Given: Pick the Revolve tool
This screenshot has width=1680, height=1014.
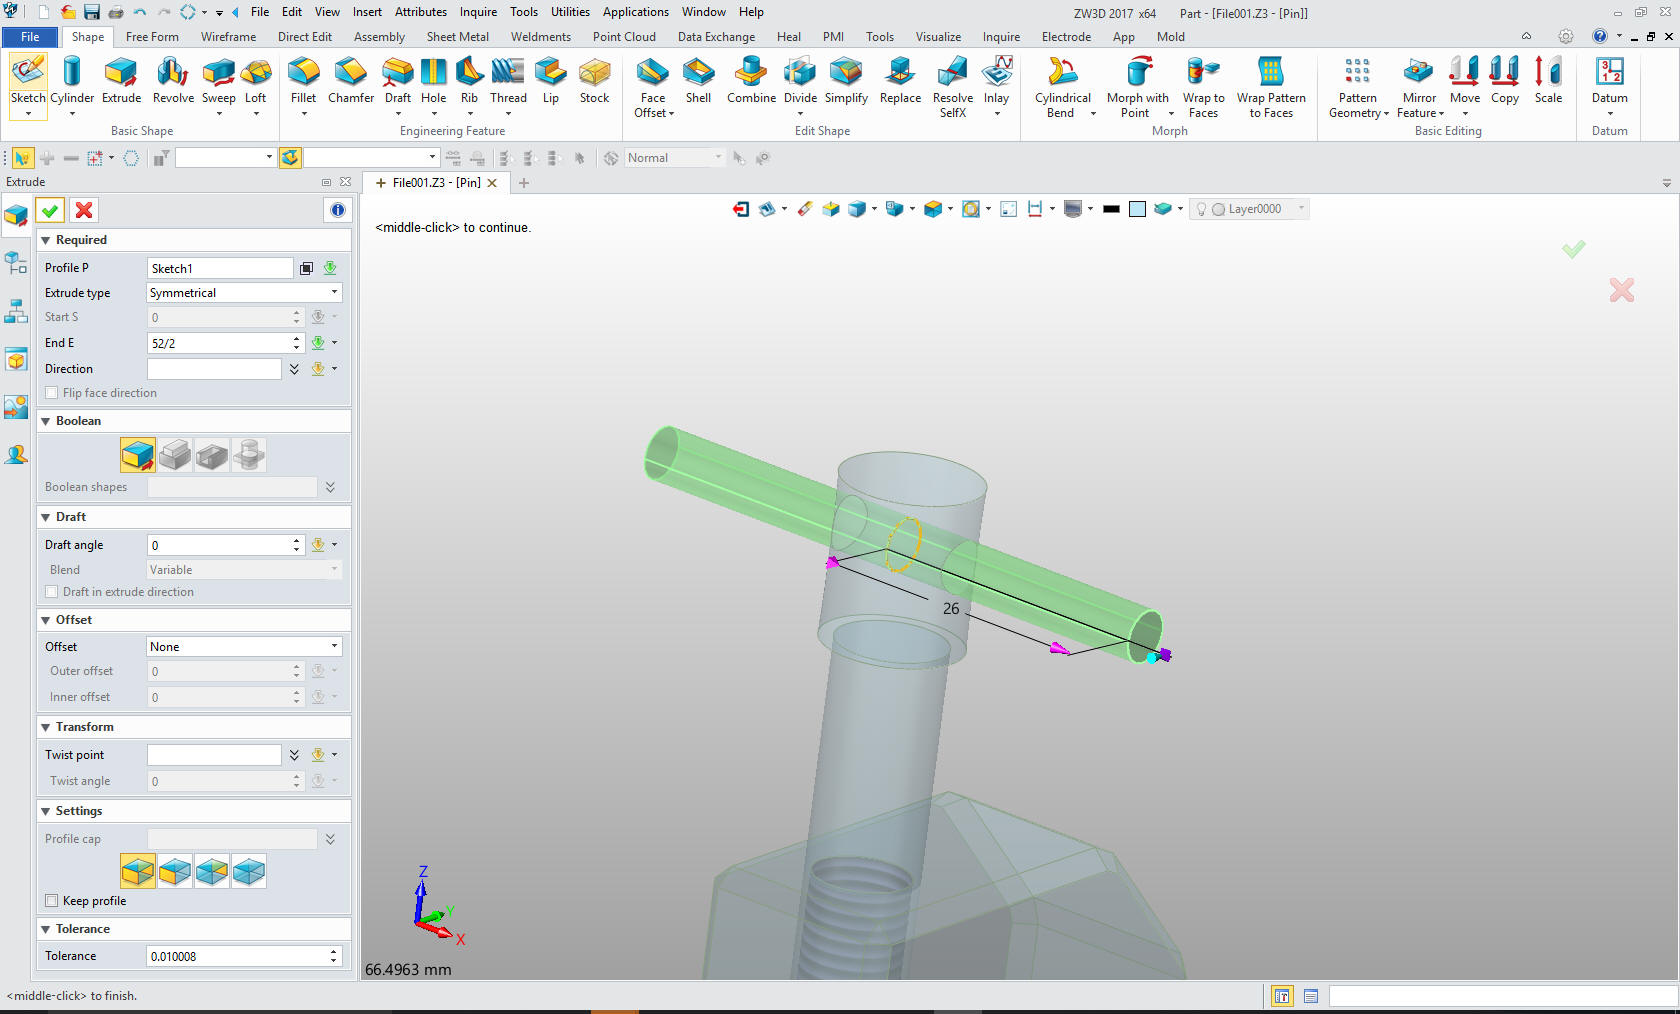Looking at the screenshot, I should coord(173,80).
